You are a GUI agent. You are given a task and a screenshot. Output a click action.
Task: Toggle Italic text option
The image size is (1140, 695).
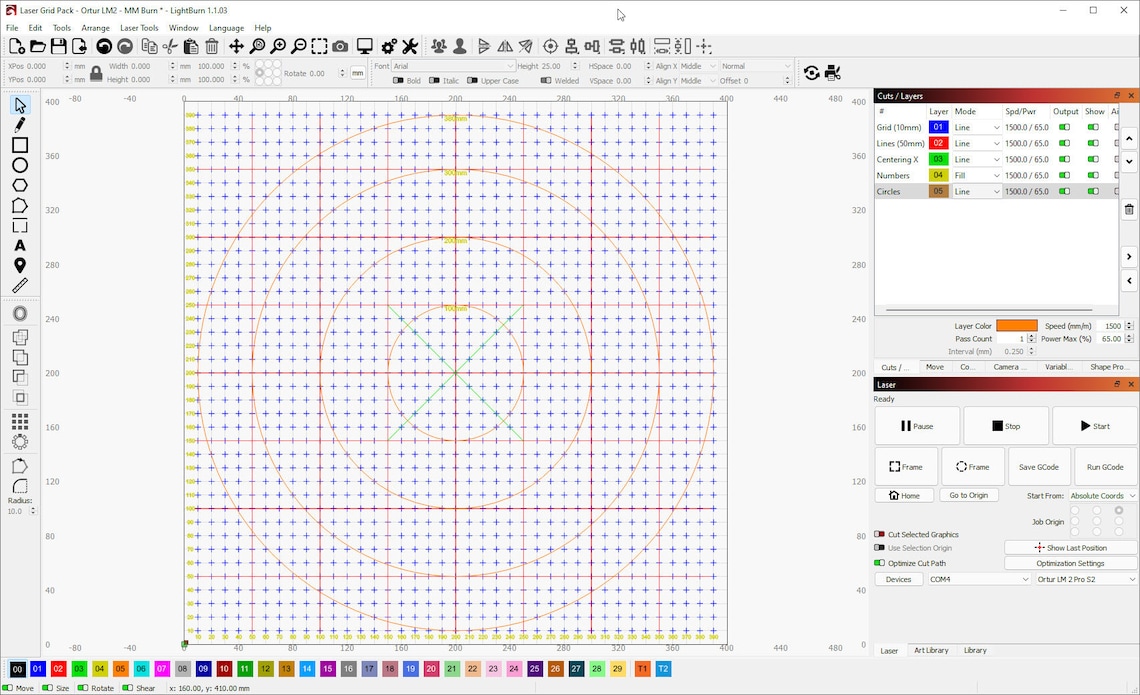click(434, 81)
